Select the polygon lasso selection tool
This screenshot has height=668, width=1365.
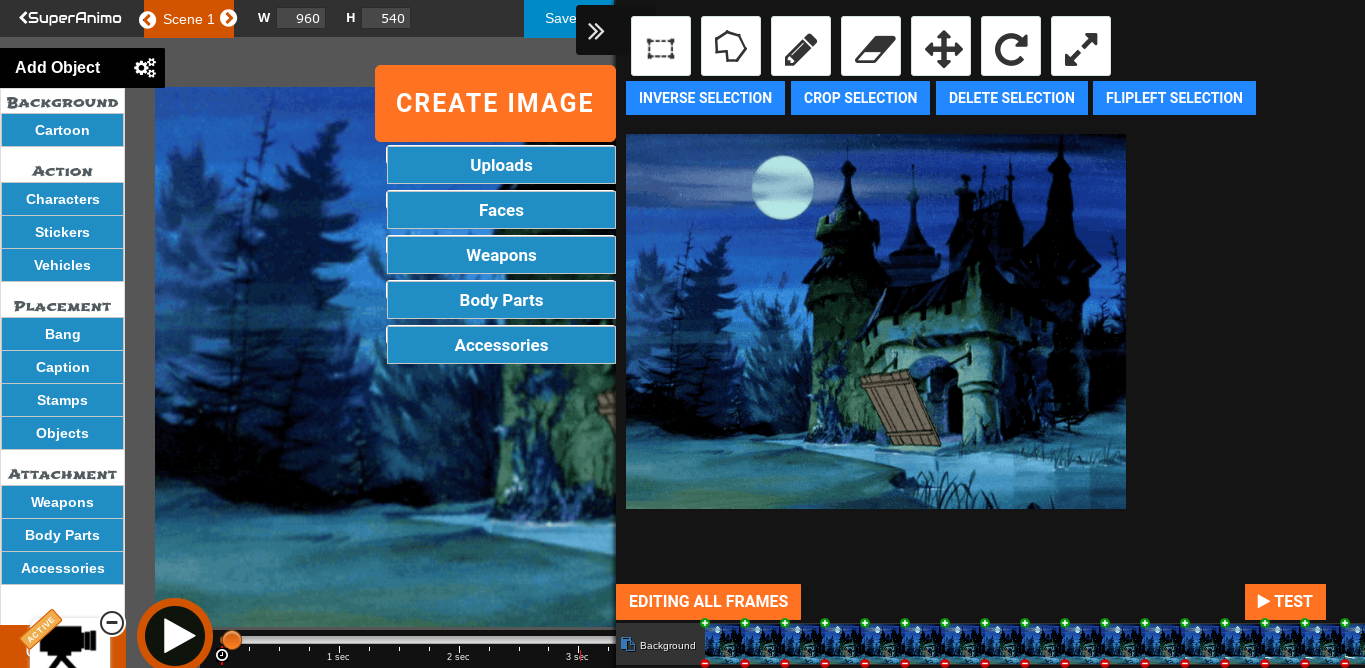pyautogui.click(x=731, y=46)
